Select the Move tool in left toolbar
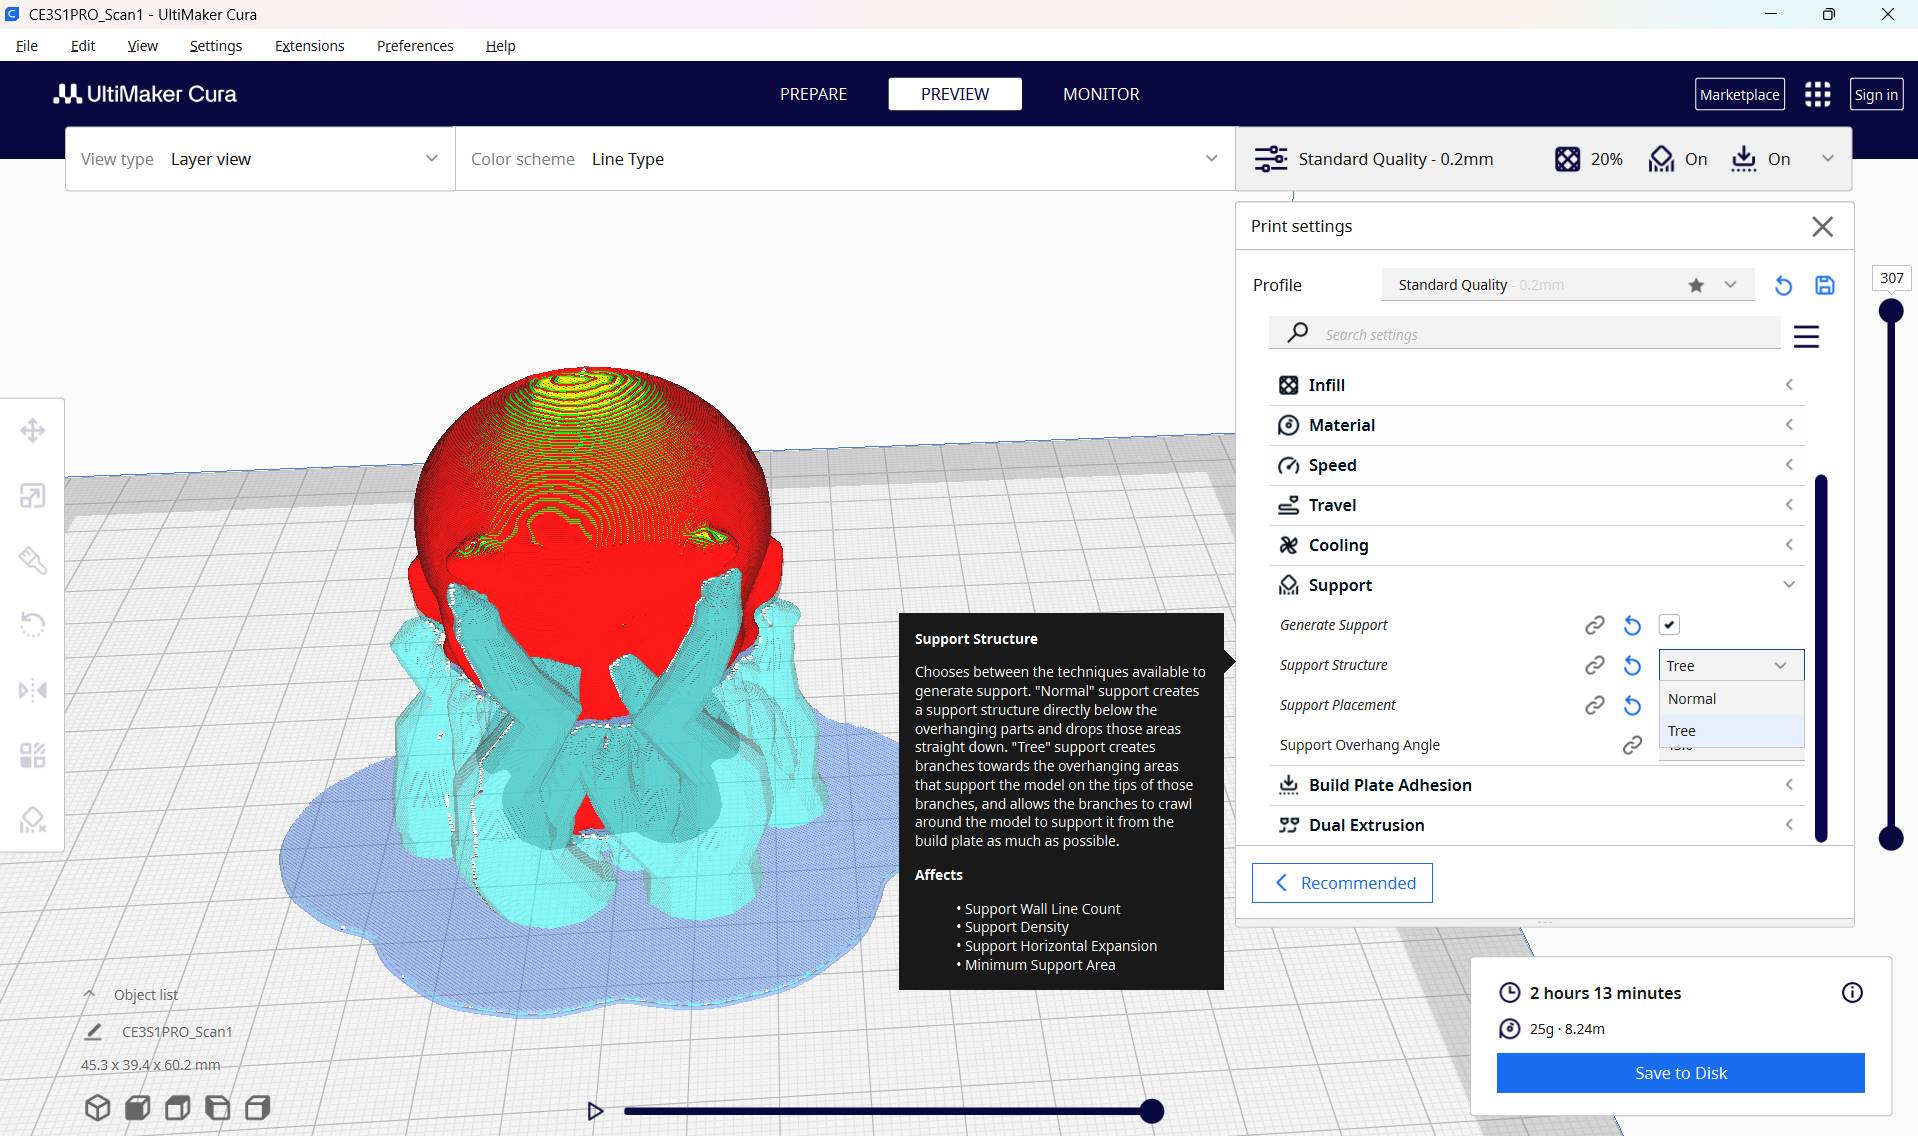Screen dimensions: 1918x1136 [x=33, y=431]
